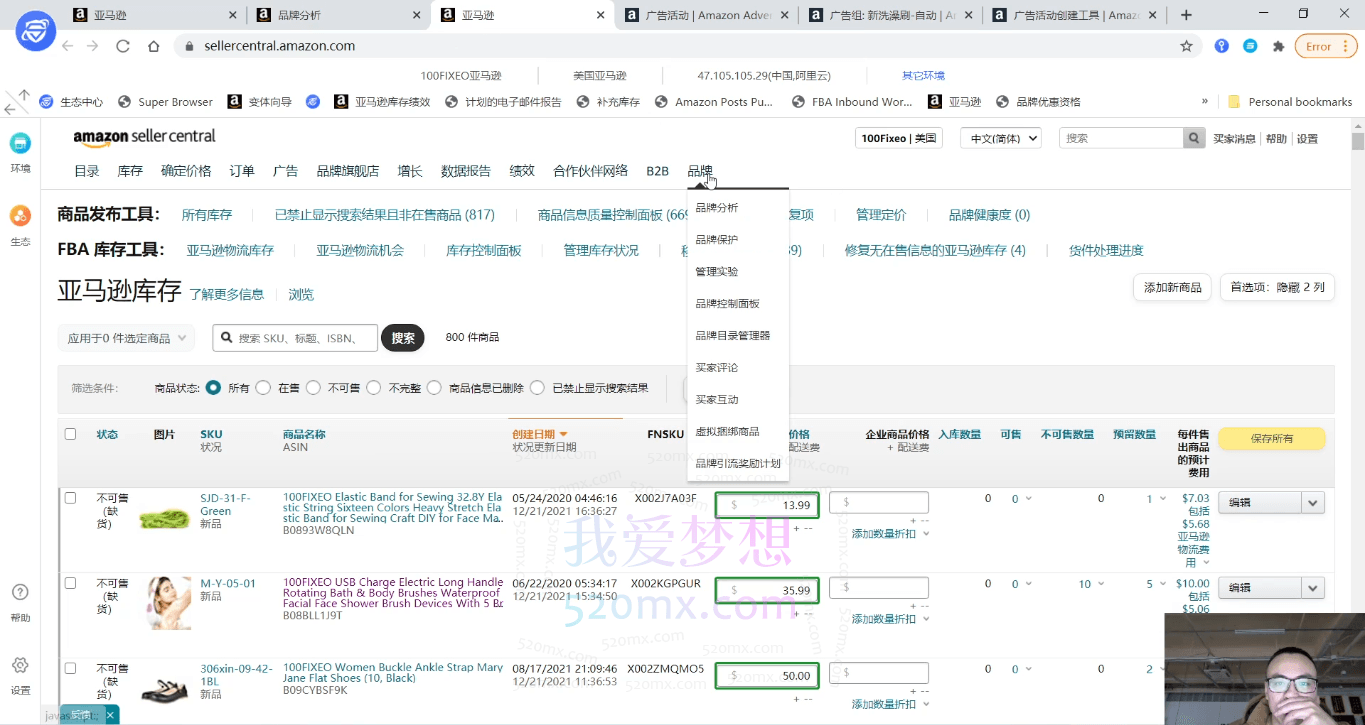Click the 保存所有 button
Image resolution: width=1365 pixels, height=725 pixels.
pyautogui.click(x=1271, y=438)
